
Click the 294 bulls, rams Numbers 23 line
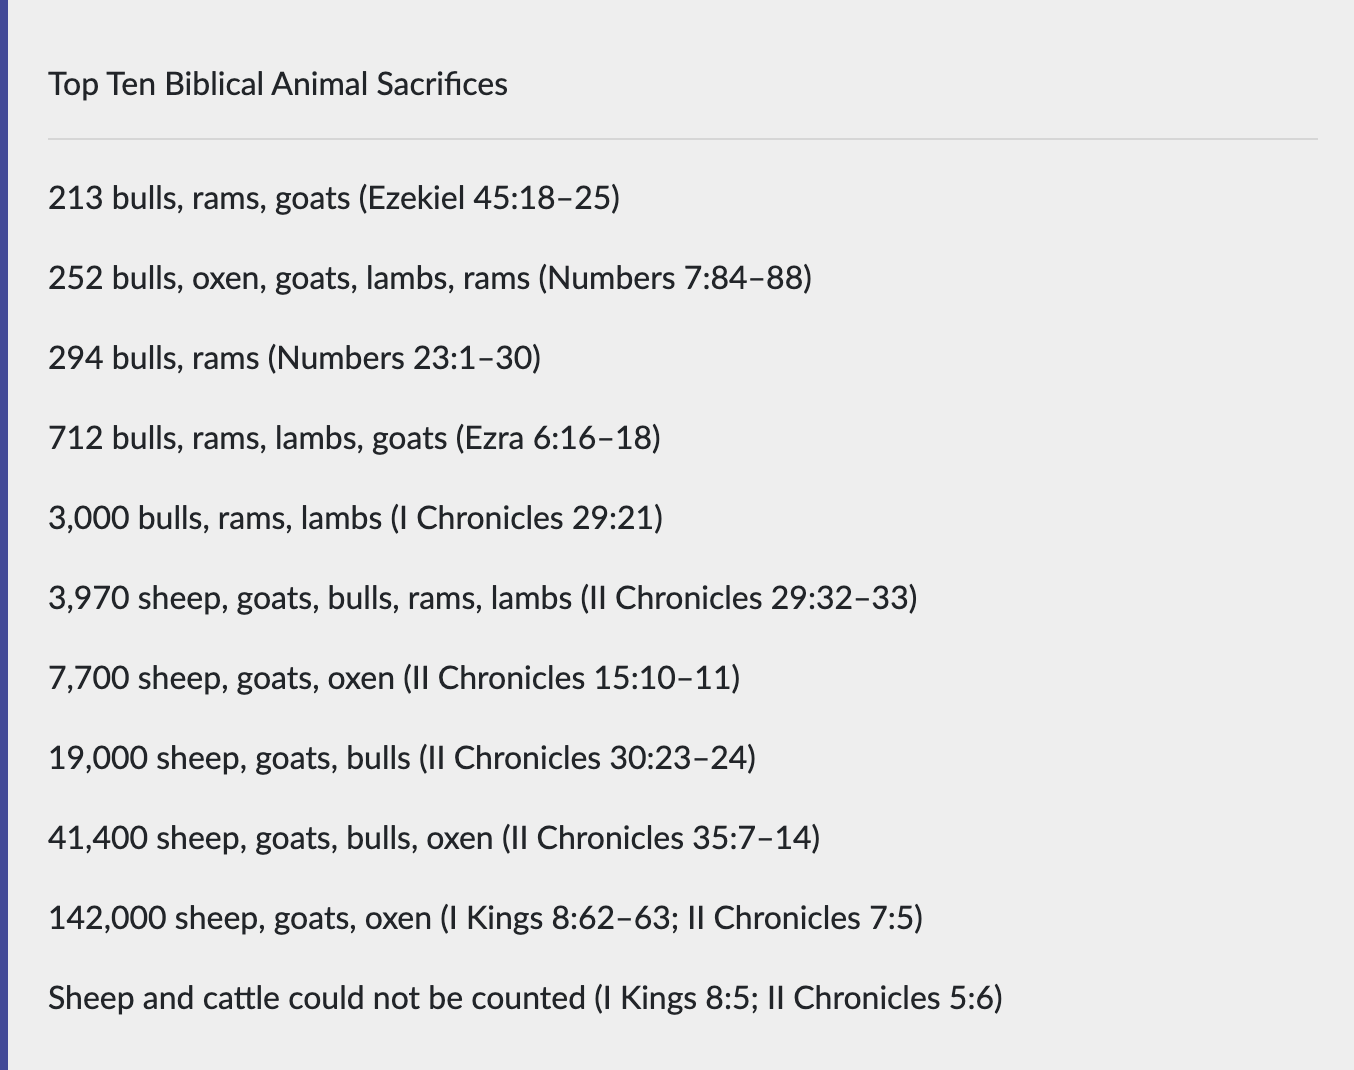294,358
